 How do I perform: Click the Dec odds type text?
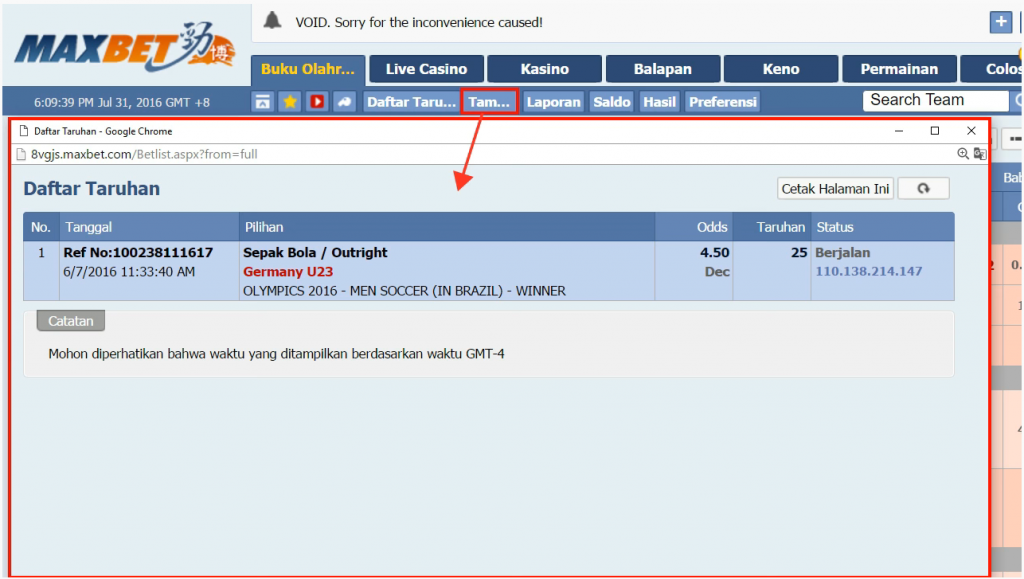(x=717, y=272)
